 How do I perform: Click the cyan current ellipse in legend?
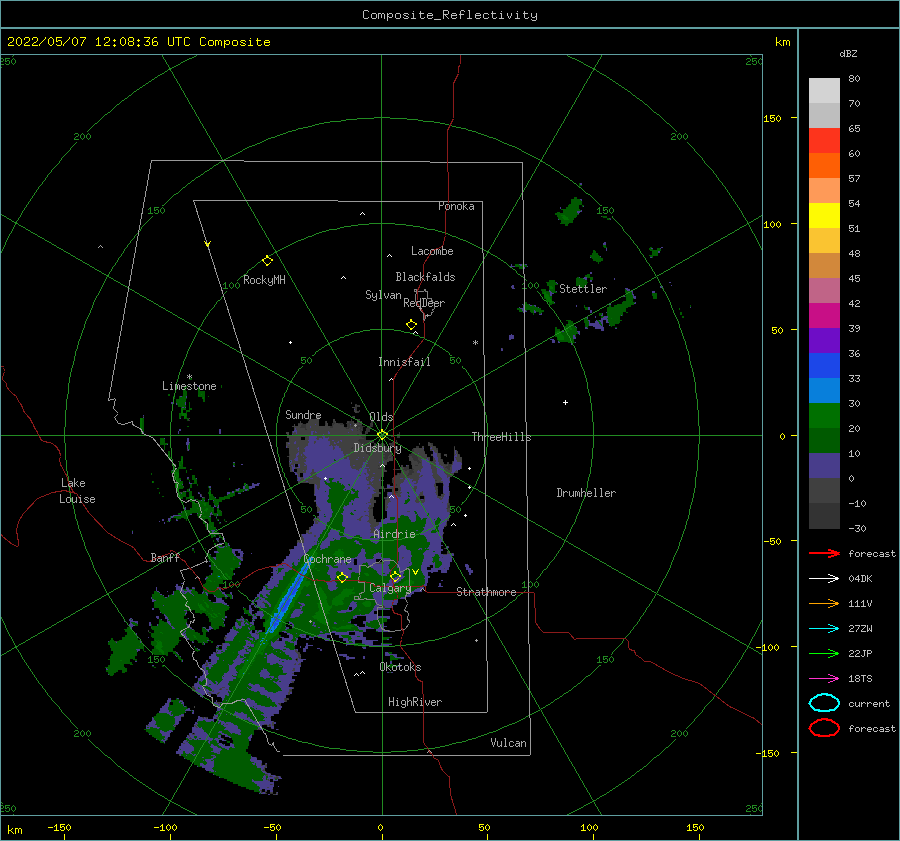coord(824,703)
